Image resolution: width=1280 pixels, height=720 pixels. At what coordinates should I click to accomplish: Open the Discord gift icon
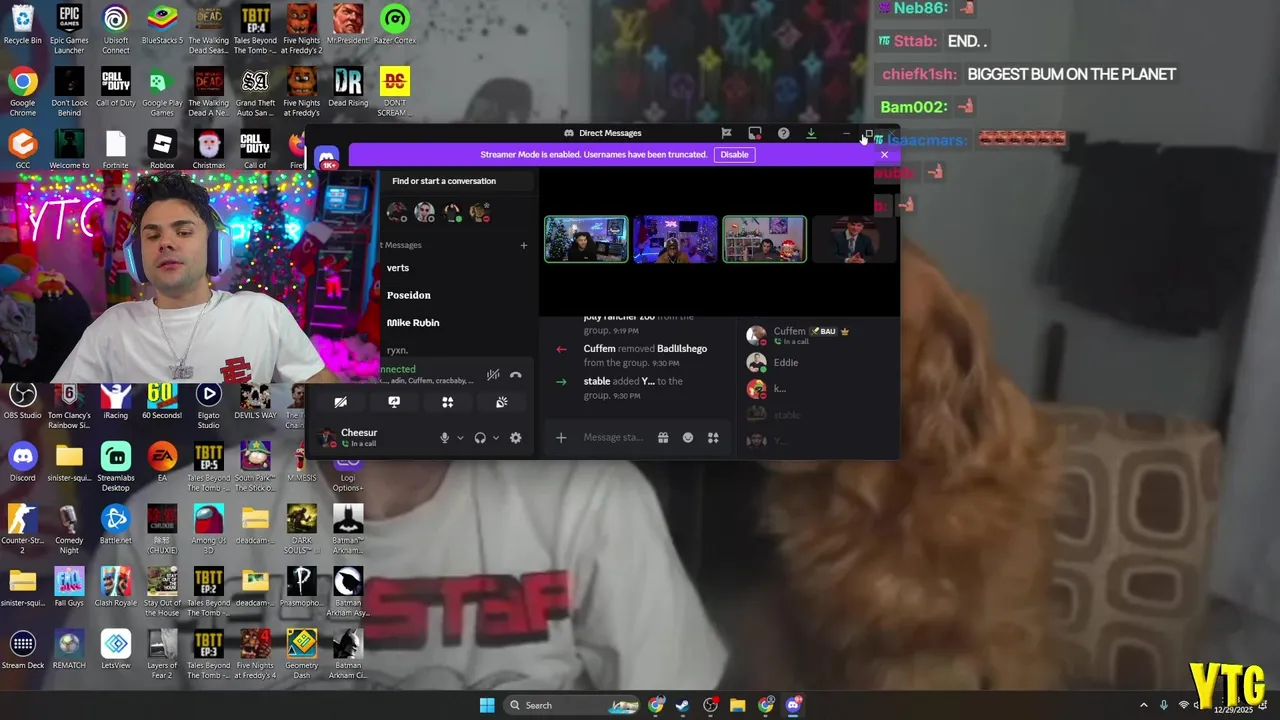click(x=662, y=438)
